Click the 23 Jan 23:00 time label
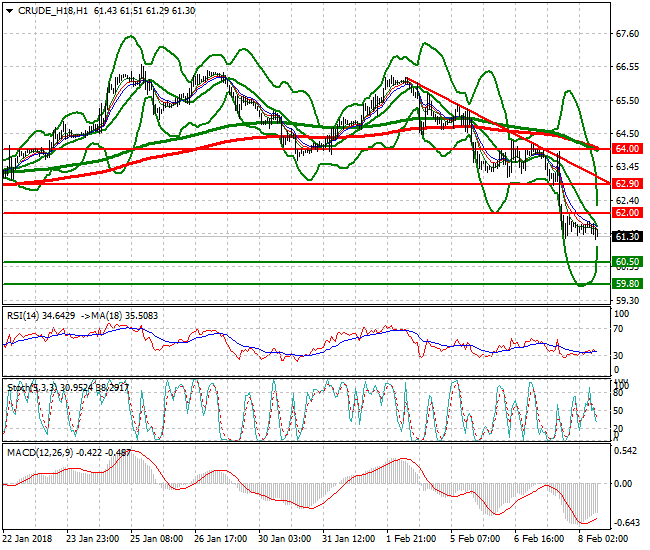Screen dimensions: 650x550 [93, 539]
